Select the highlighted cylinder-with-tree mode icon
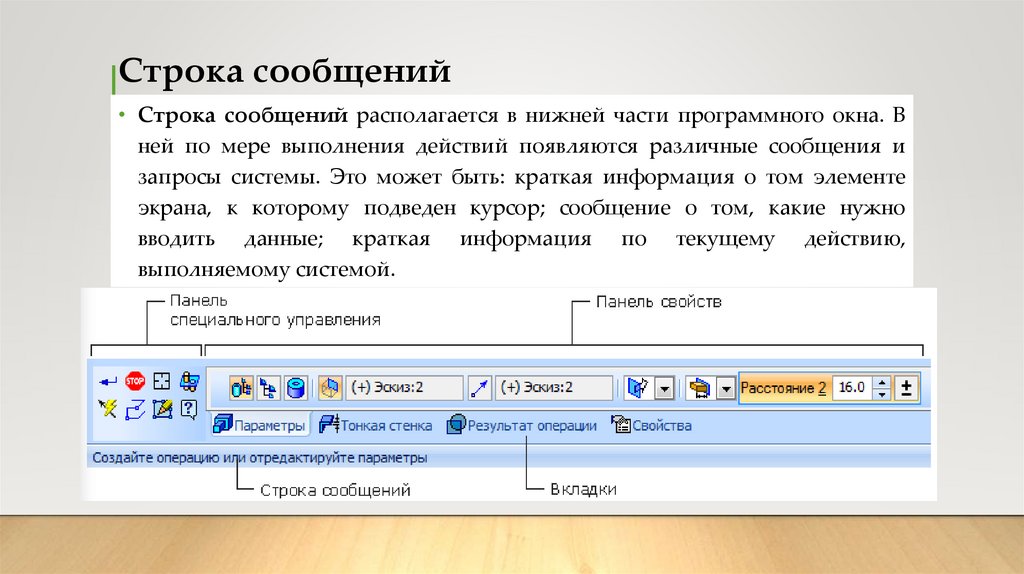The image size is (1024, 574). point(241,388)
